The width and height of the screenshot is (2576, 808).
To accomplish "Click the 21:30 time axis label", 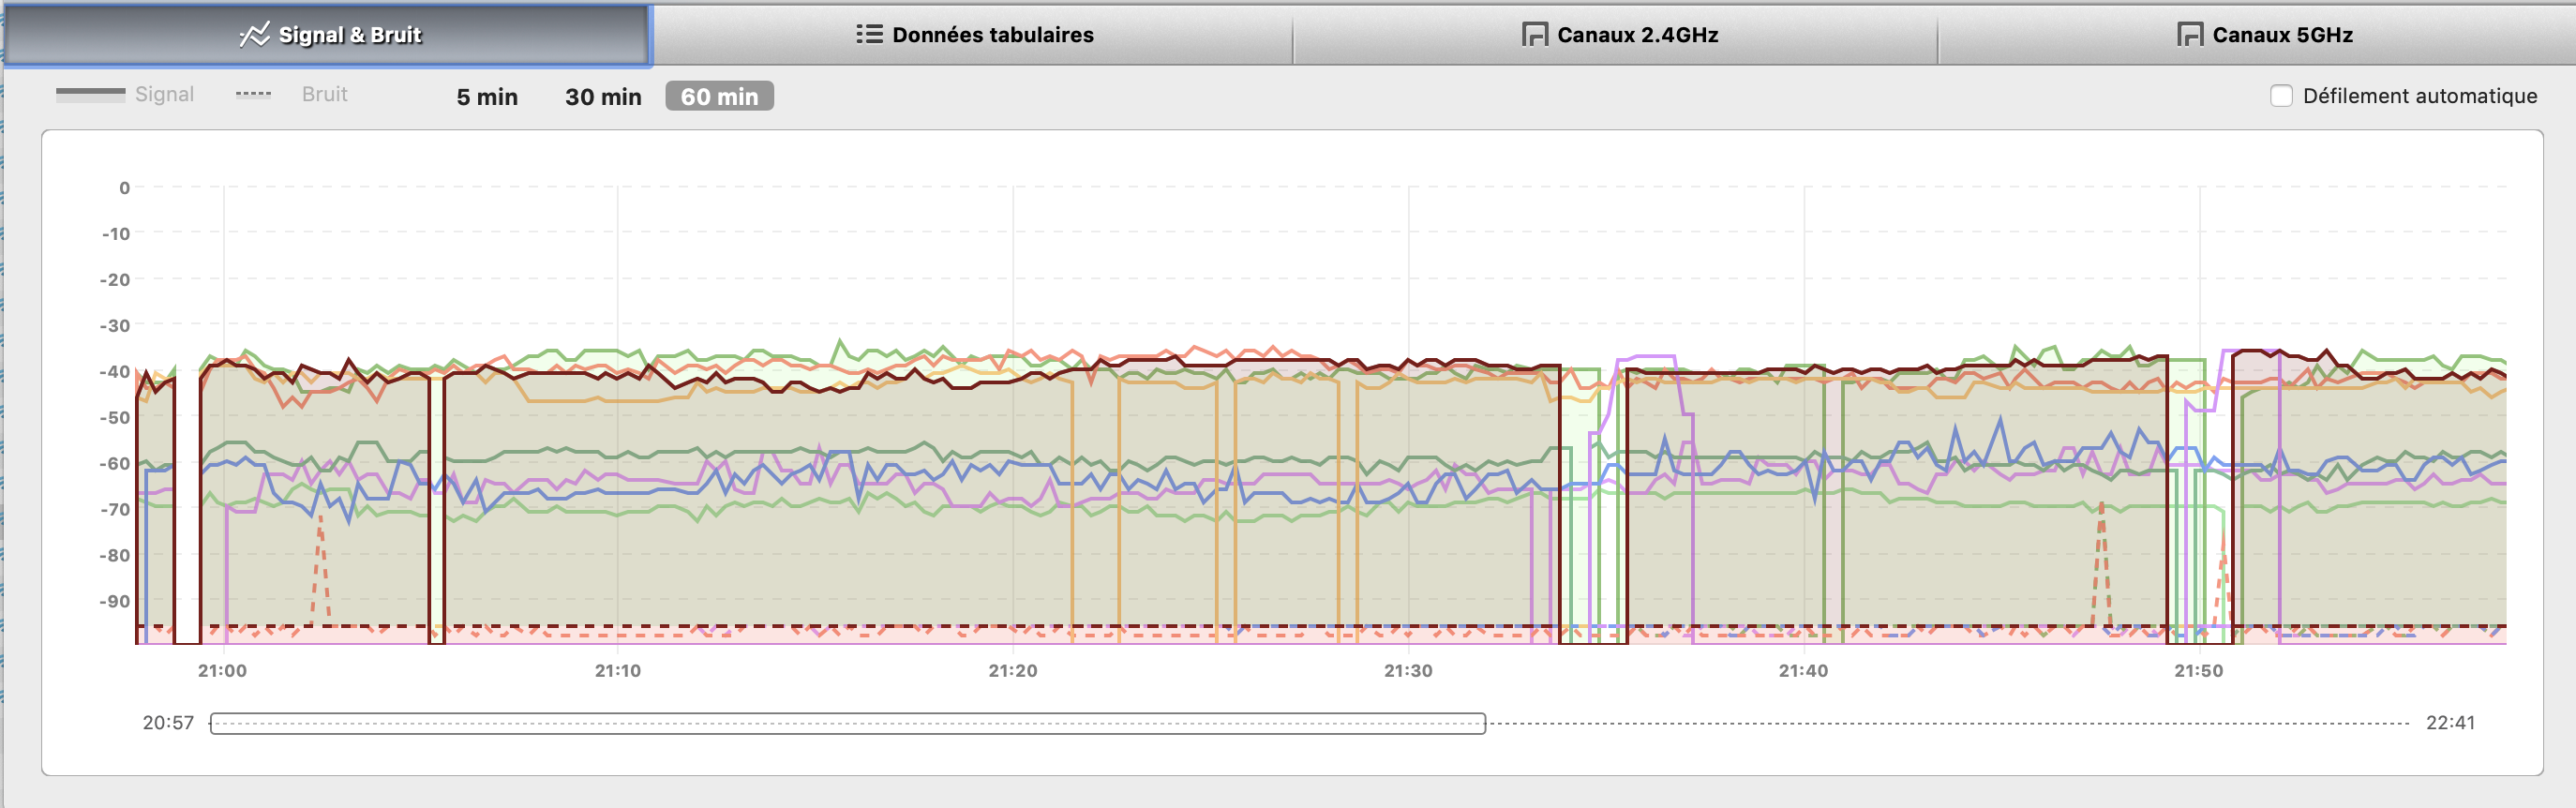I will pos(1407,671).
